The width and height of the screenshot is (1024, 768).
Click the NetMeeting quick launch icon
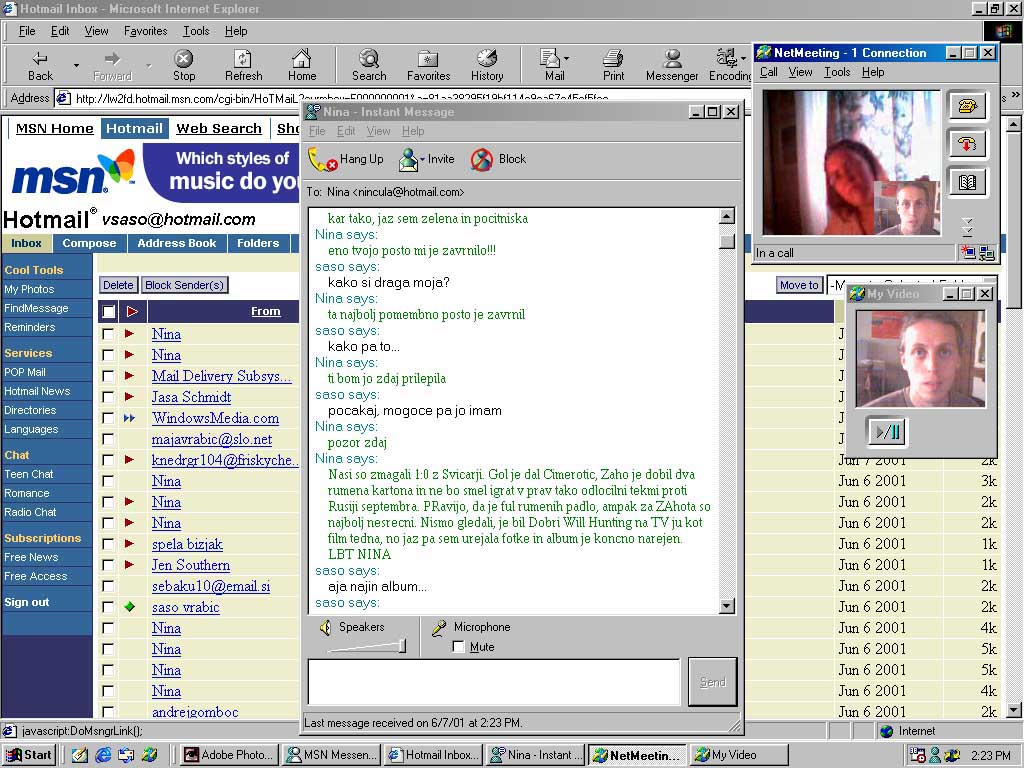point(150,755)
